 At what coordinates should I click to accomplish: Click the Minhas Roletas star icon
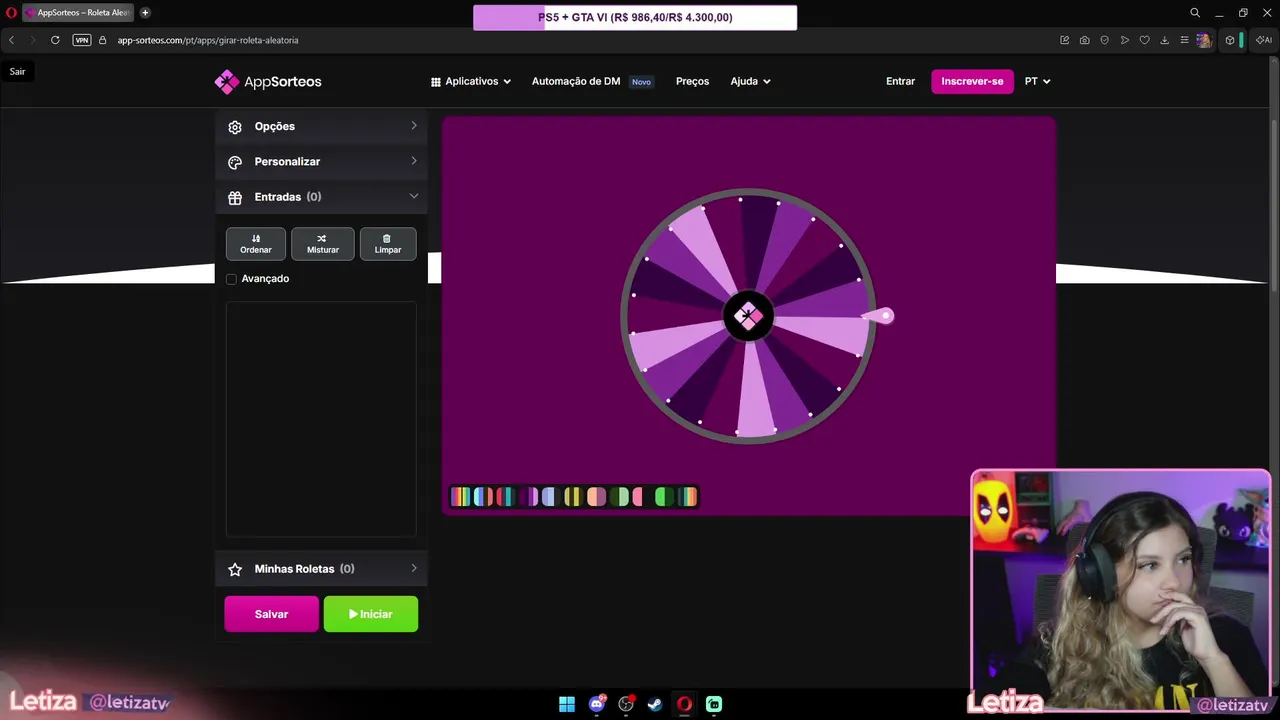coord(235,569)
